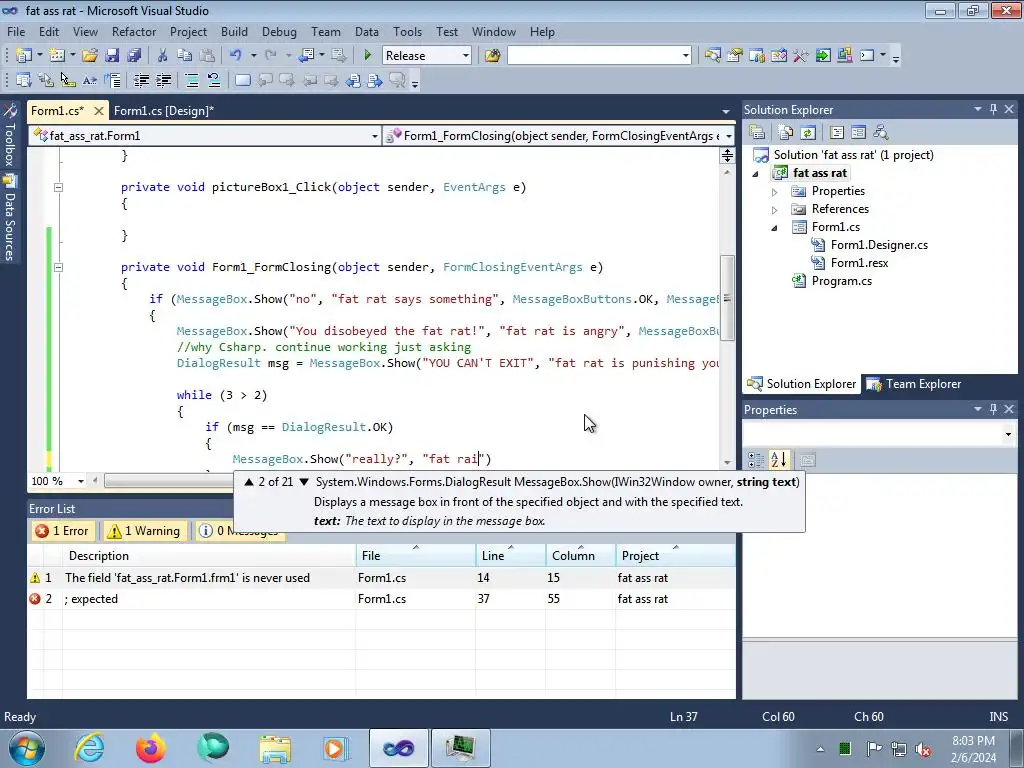Switch to the Team Explorer tab
The height and width of the screenshot is (768, 1024).
[914, 384]
